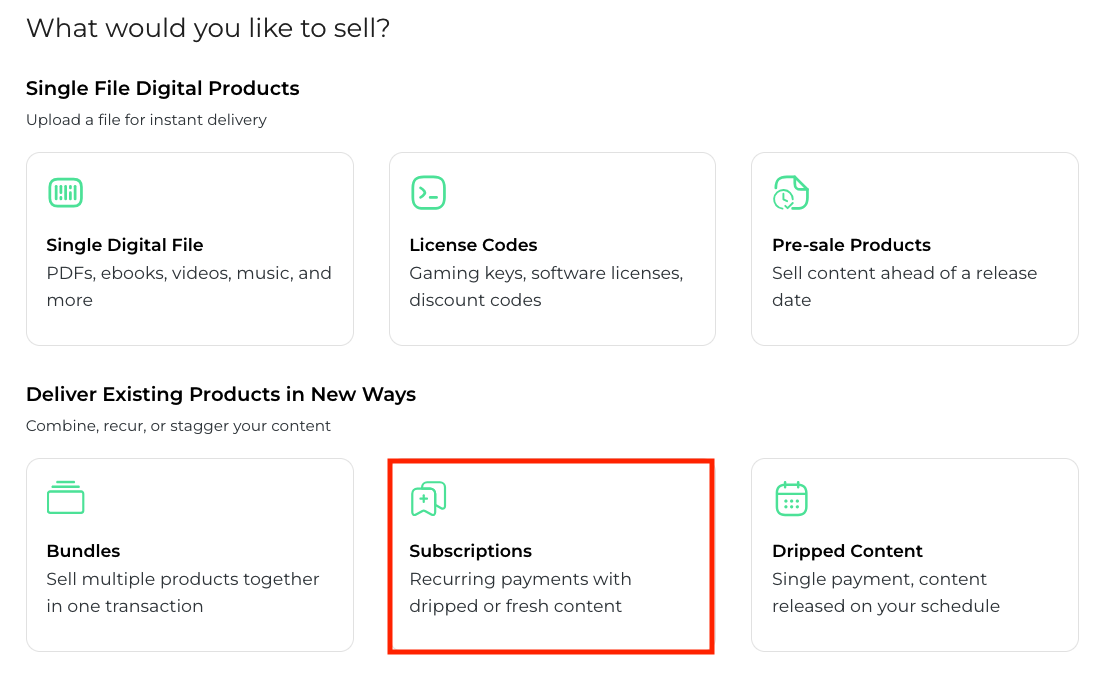Select the Single Digital File title
1104x675 pixels.
coord(125,245)
